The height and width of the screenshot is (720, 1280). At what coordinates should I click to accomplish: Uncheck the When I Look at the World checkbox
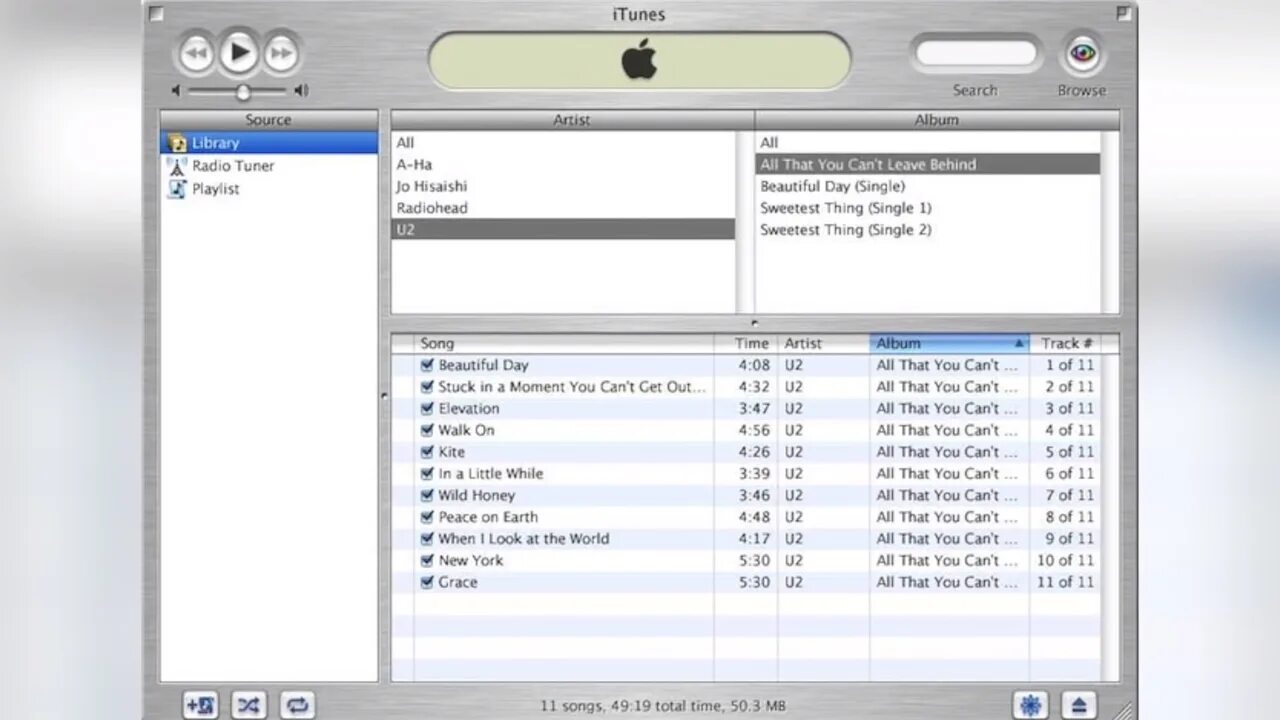pyautogui.click(x=427, y=539)
